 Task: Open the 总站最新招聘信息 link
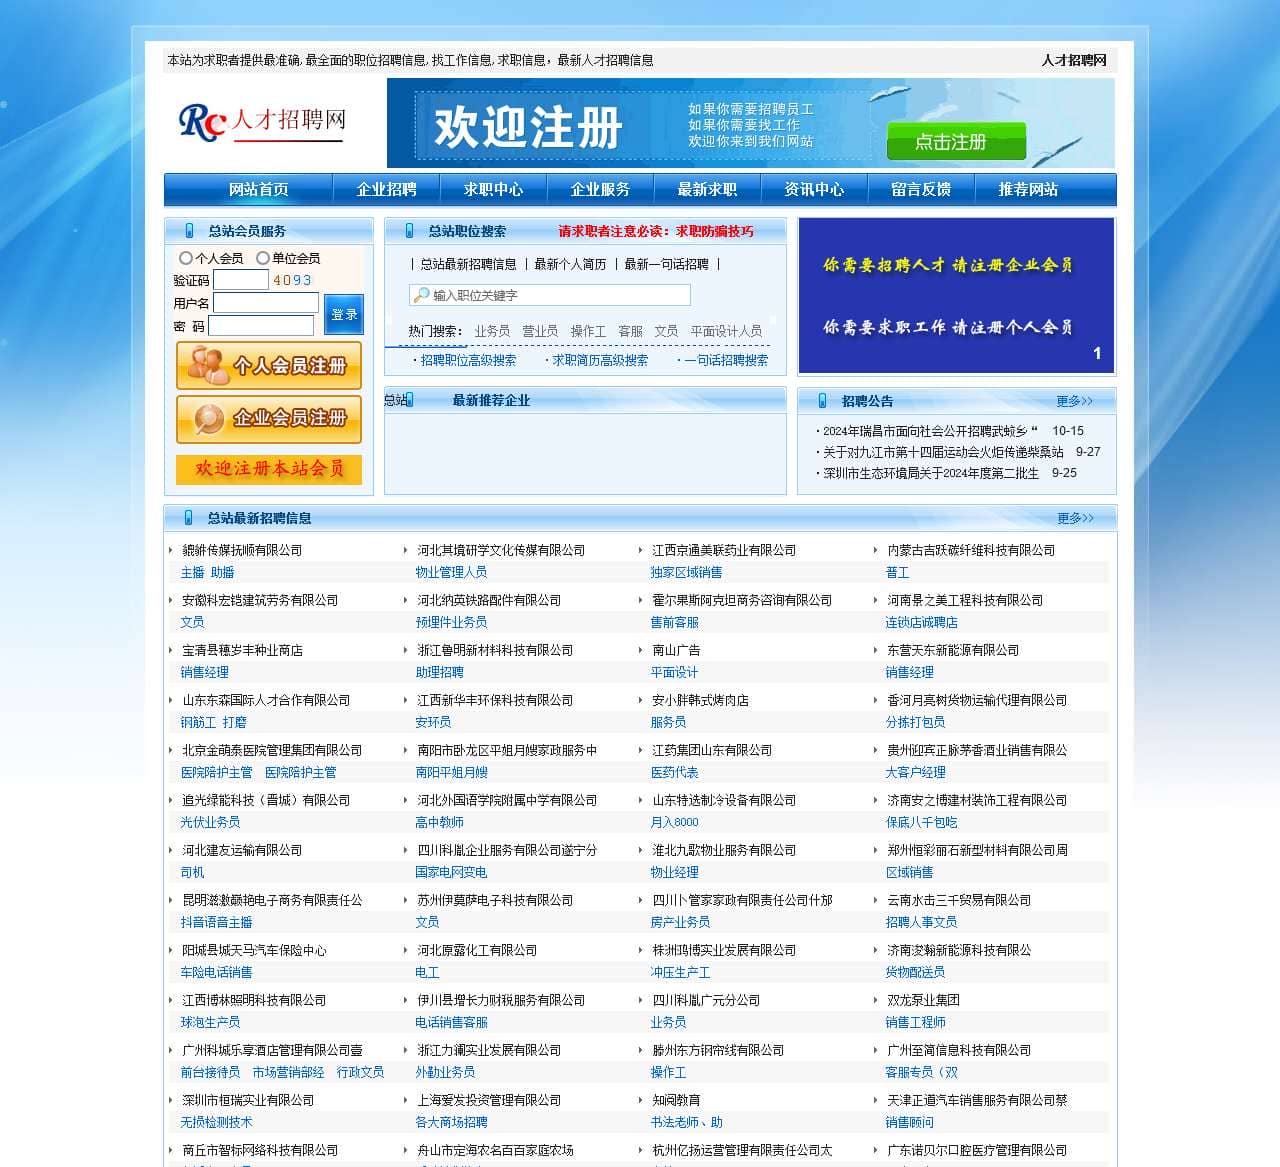[x=468, y=264]
